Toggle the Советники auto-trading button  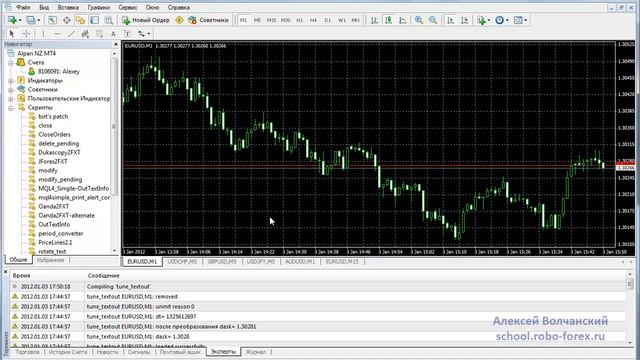208,20
